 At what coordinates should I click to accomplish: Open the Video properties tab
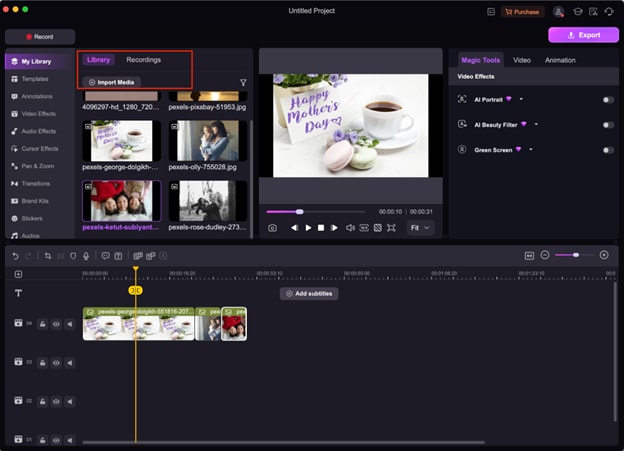[x=521, y=60]
